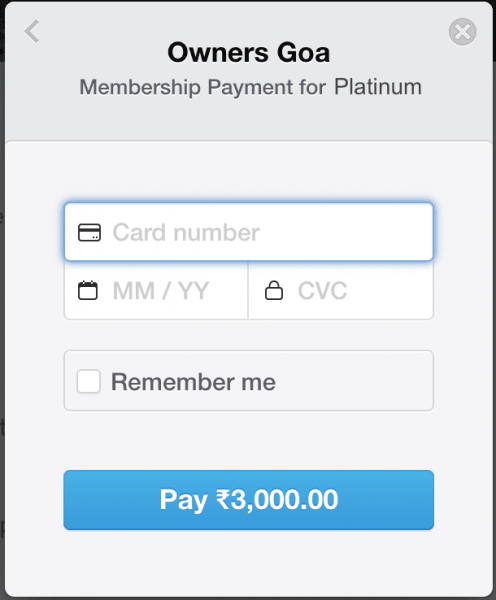Close the payment dialog with the X icon
This screenshot has width=496, height=600.
click(462, 32)
